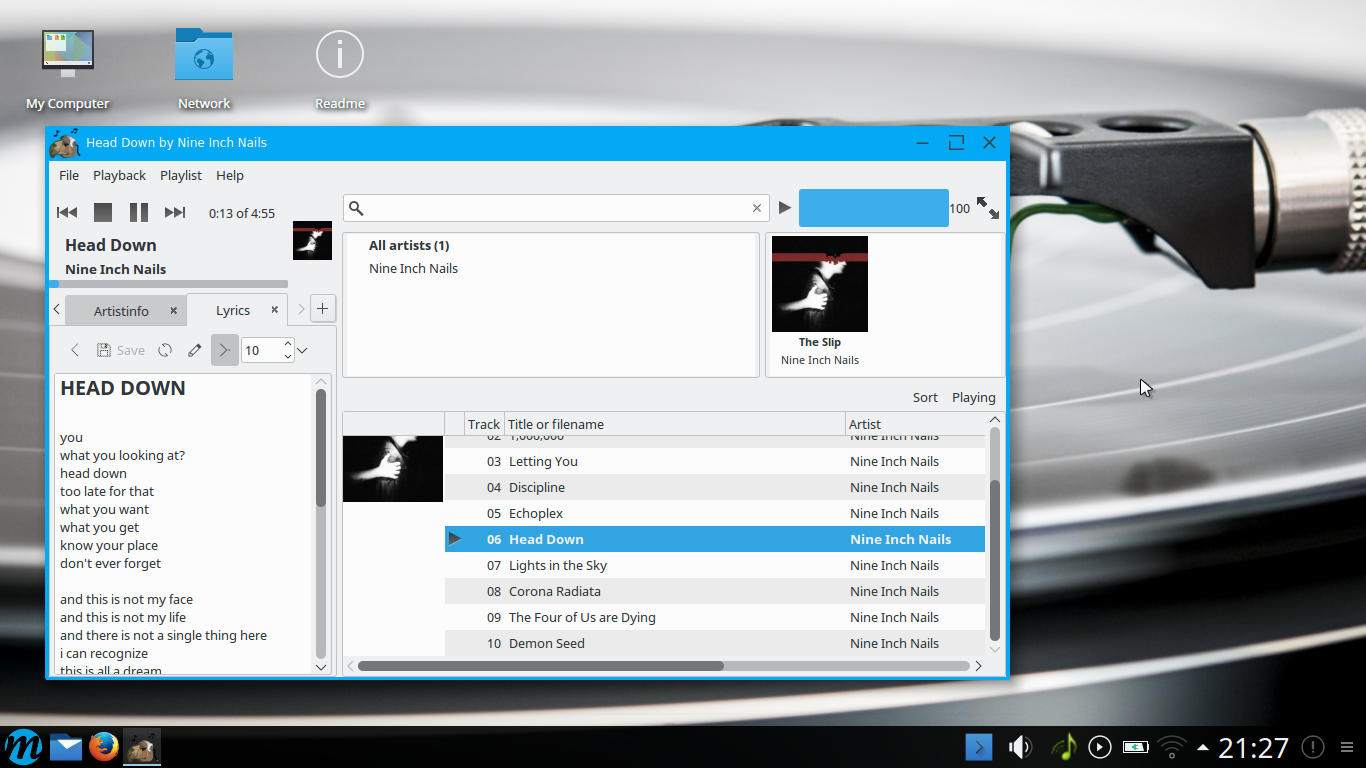
Task: Clear the search box with X
Action: (x=757, y=208)
